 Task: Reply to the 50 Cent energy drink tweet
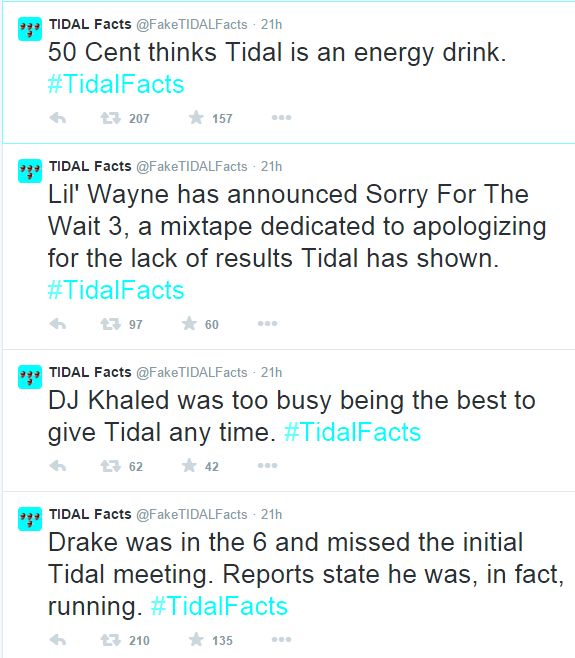point(58,118)
